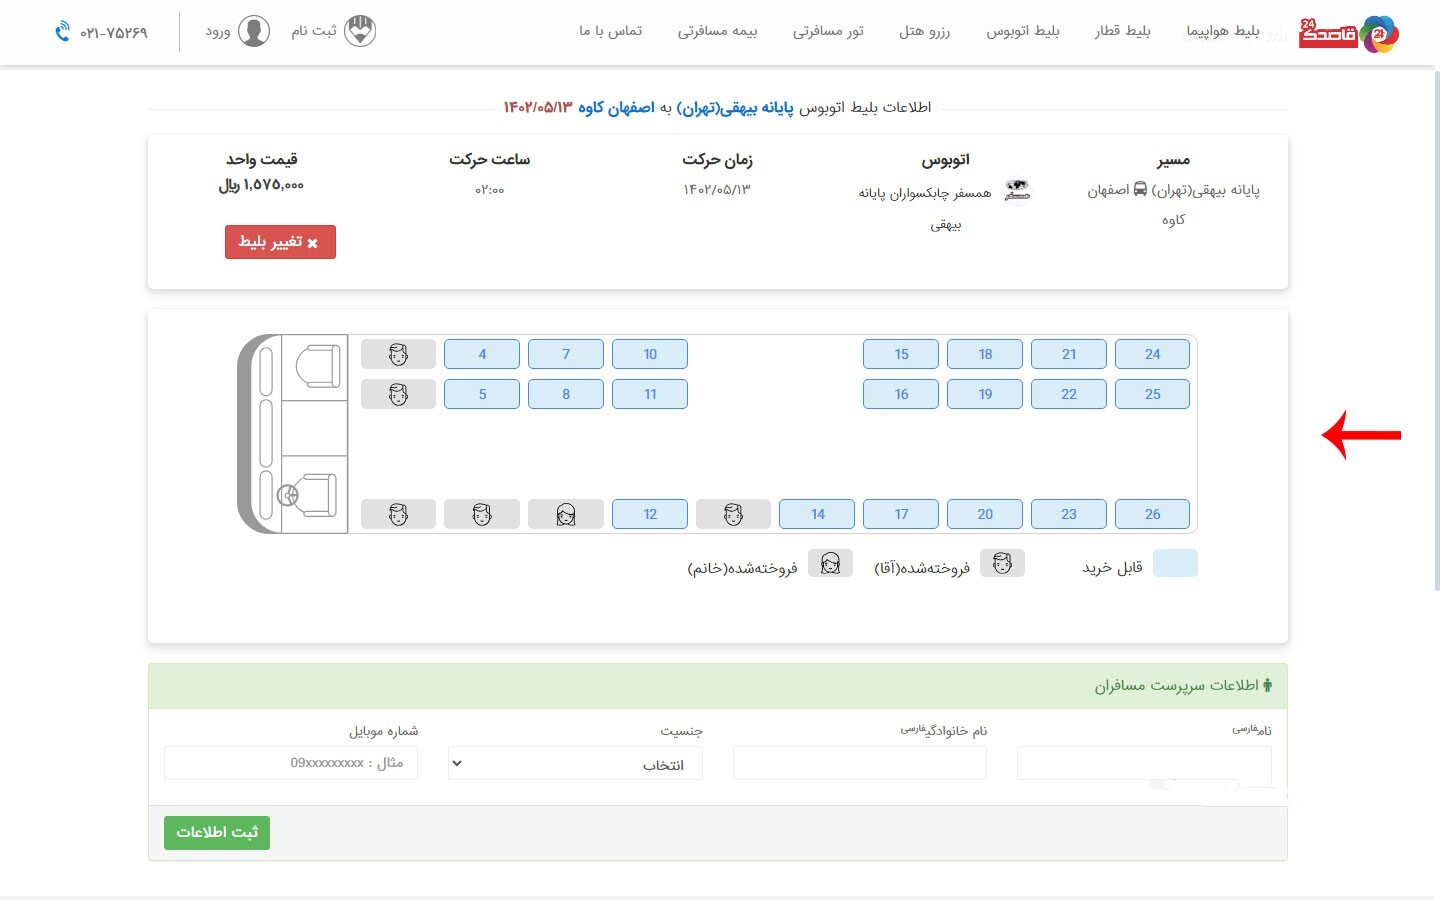Click the green ثبت اطلاعات button

tap(217, 832)
